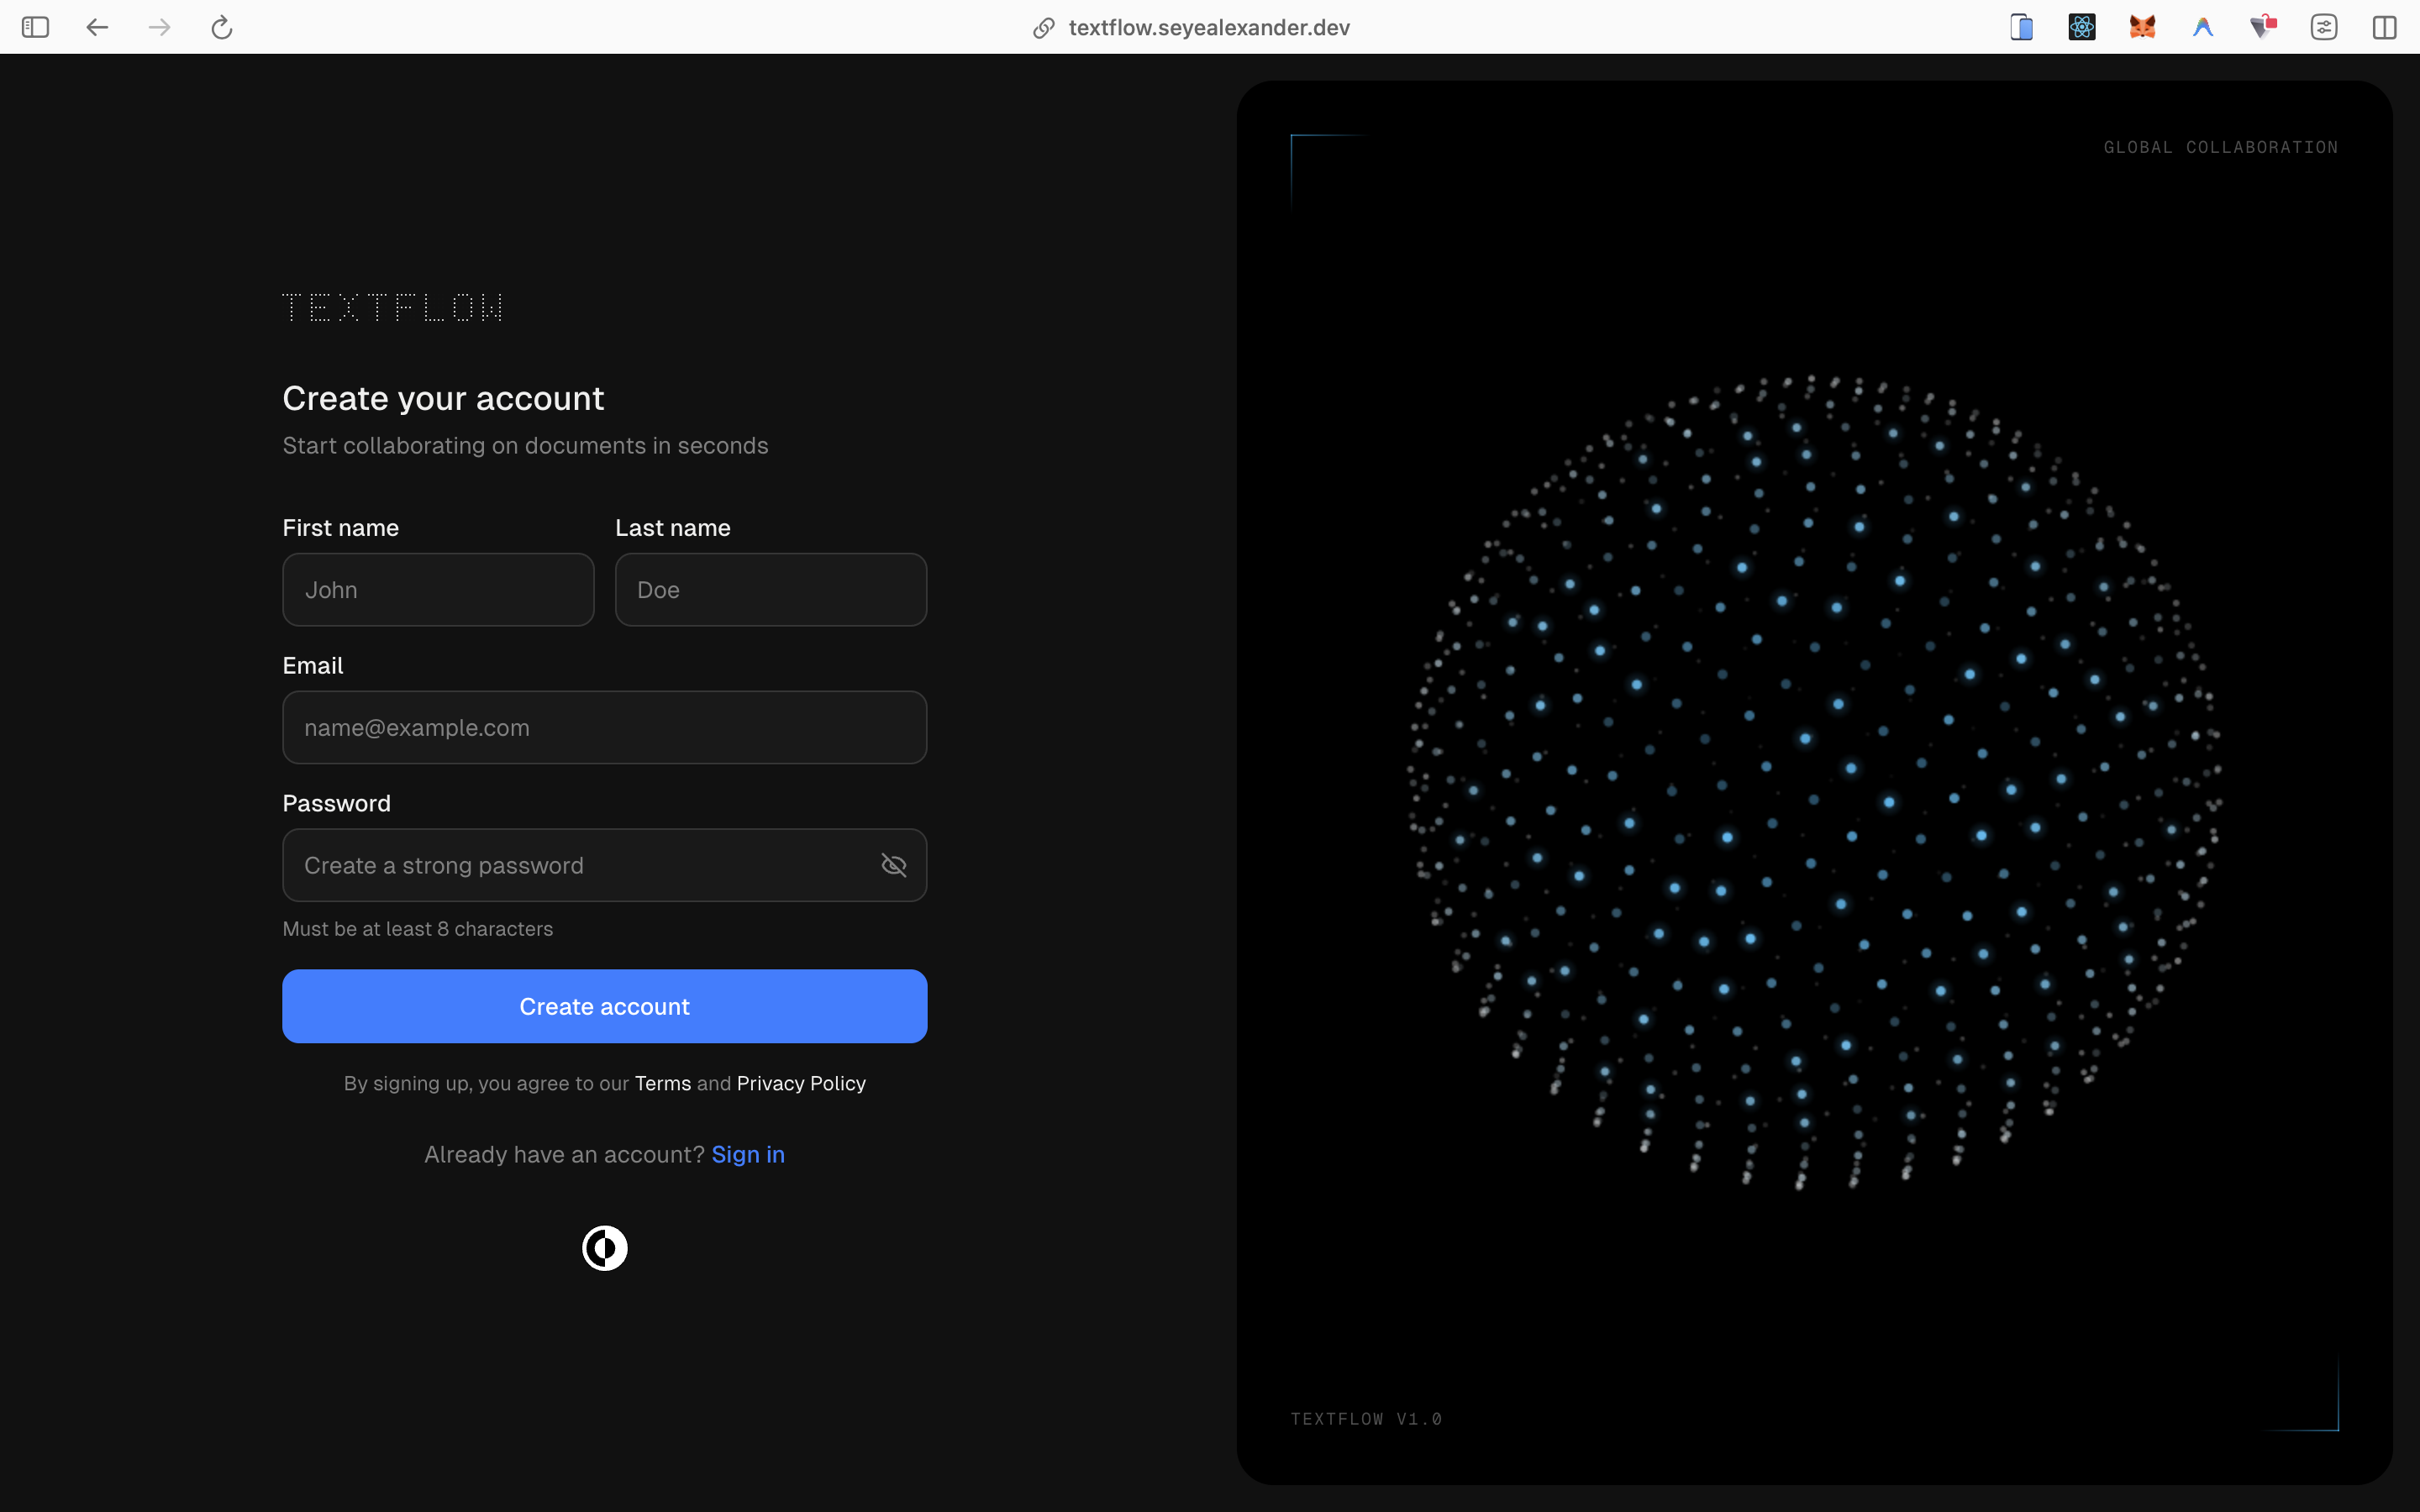Screen dimensions: 2420x1512
Task: Open the Sign in link
Action: pos(747,1154)
